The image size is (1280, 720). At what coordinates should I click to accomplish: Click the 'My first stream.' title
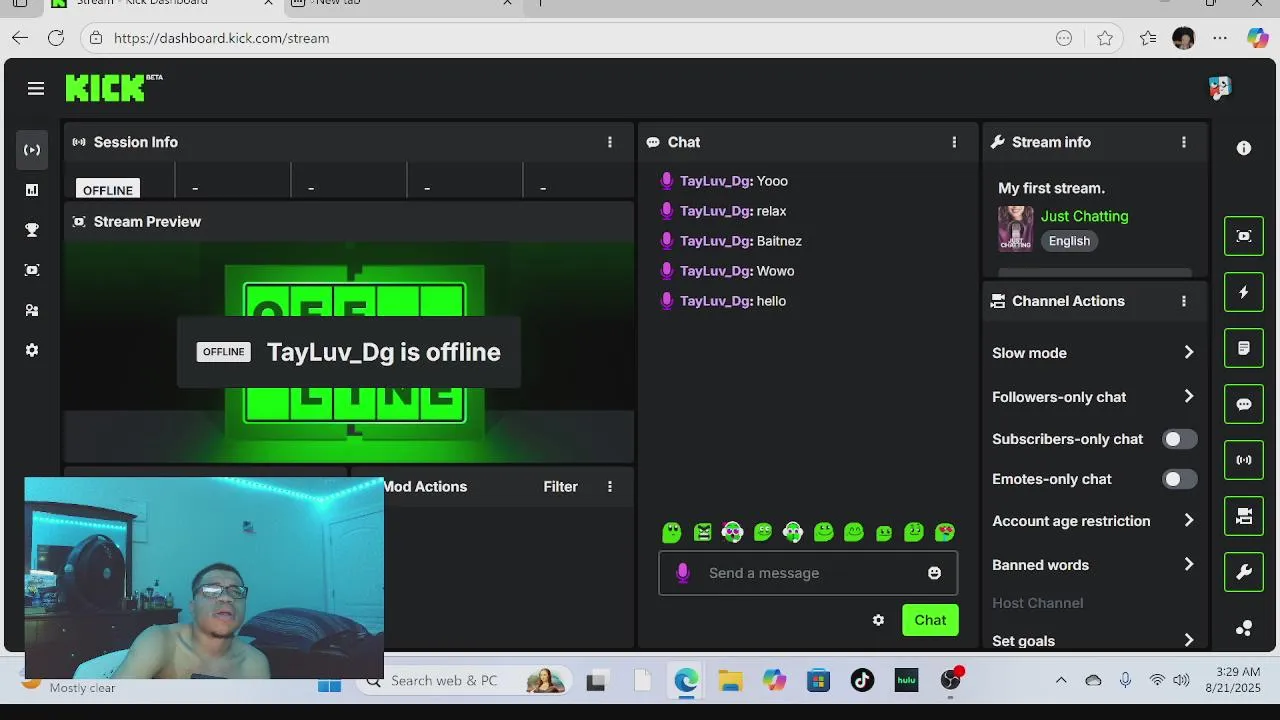(1051, 188)
